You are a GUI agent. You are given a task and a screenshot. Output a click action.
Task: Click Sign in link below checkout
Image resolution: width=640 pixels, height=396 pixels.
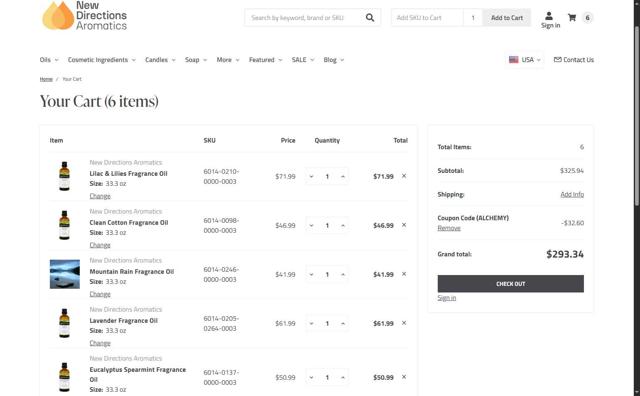coord(447,298)
